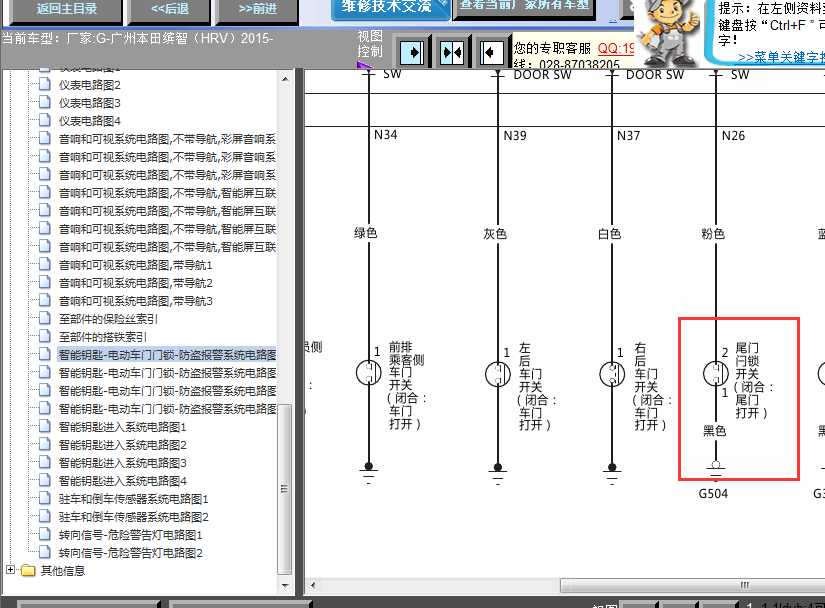Click the 尾门闩锁开关 switch symbol

click(x=716, y=373)
